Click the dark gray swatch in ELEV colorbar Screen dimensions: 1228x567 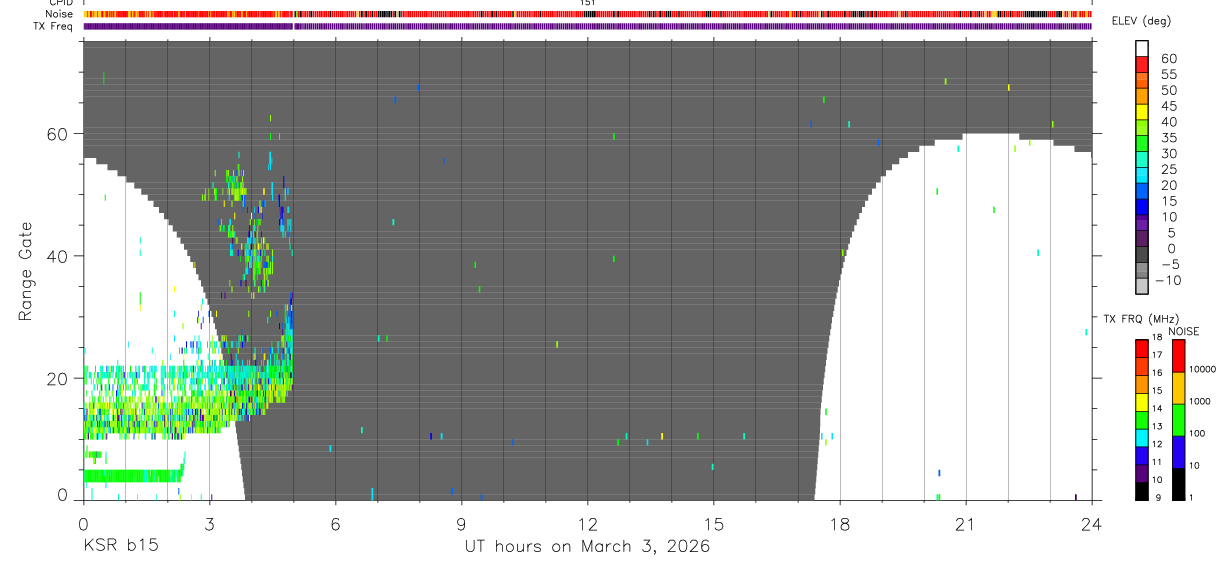(x=1142, y=254)
